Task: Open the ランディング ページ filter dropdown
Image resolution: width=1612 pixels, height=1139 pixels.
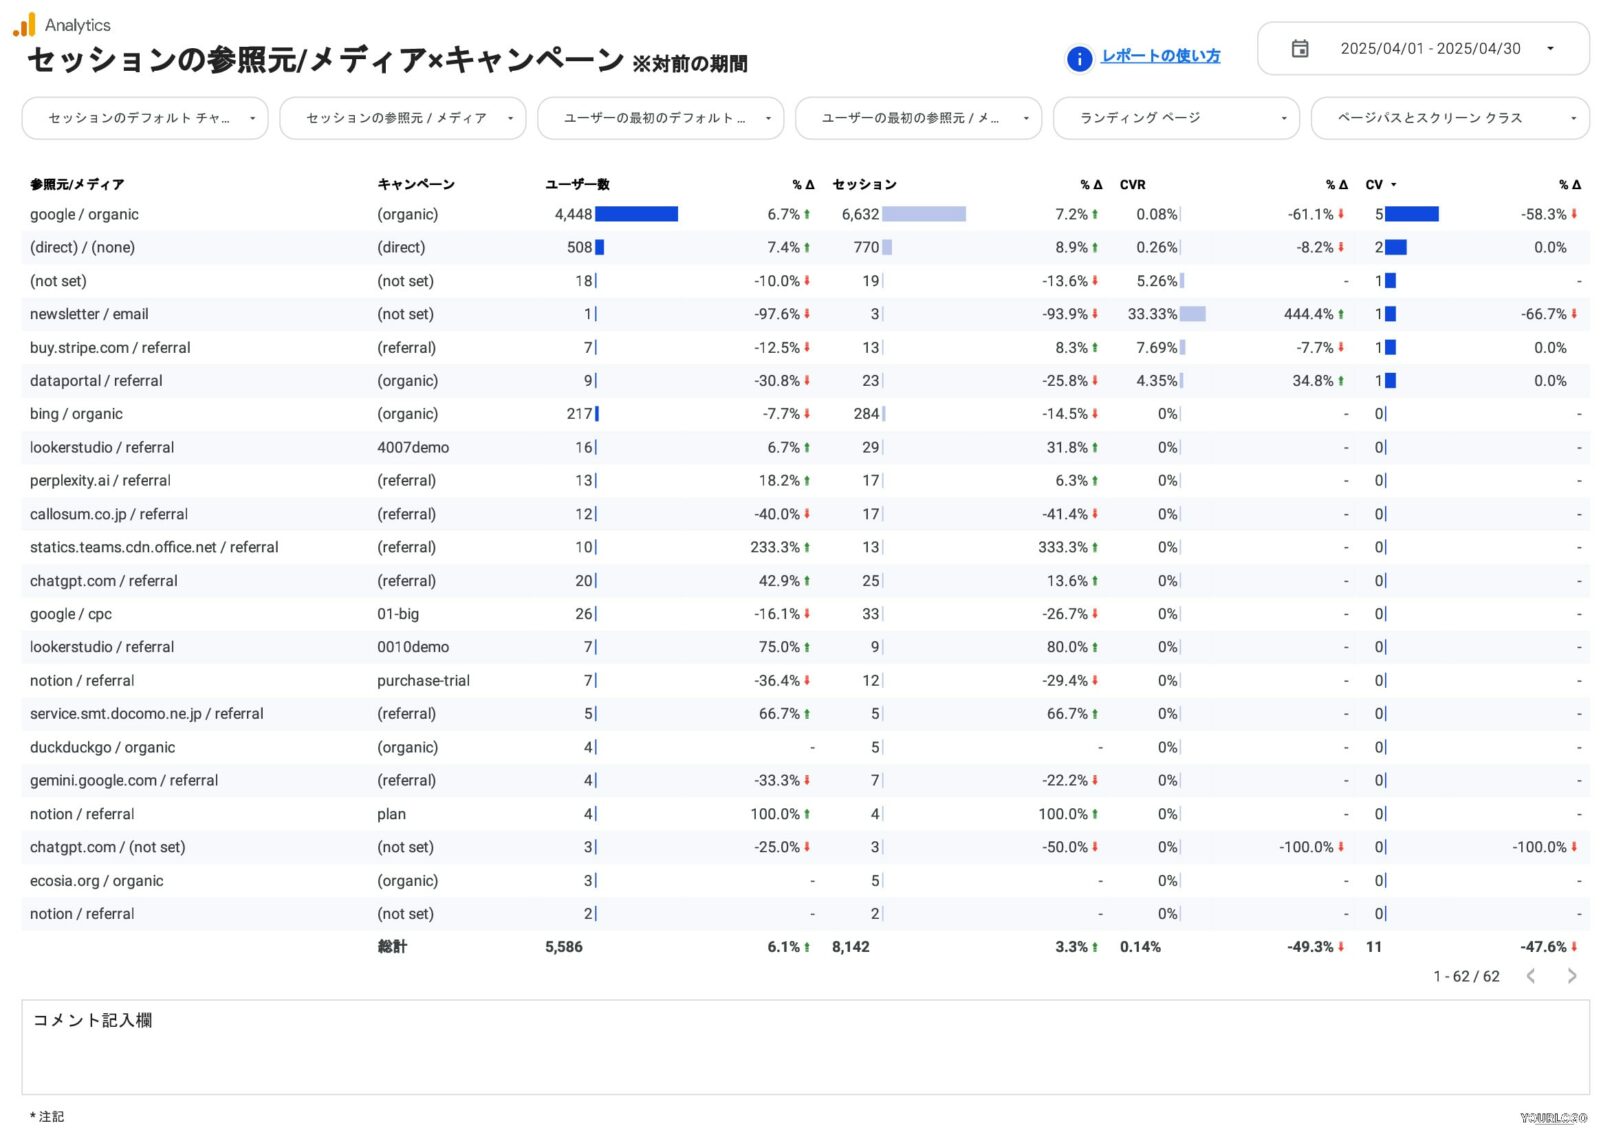Action: (1176, 118)
